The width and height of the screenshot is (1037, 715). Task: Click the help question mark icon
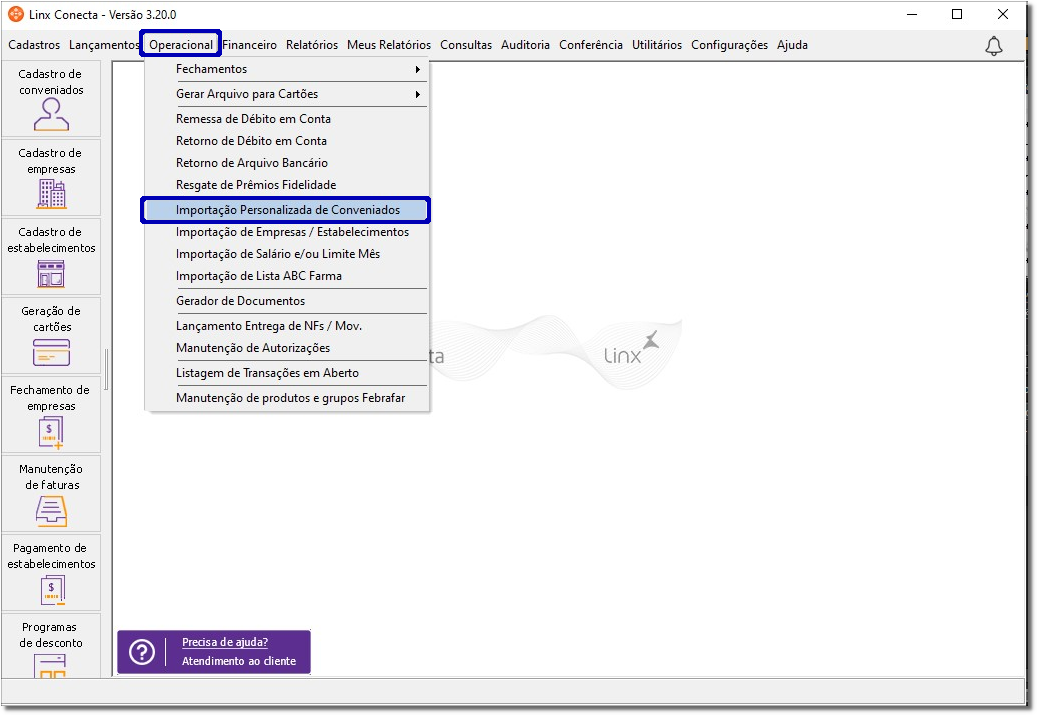[142, 652]
